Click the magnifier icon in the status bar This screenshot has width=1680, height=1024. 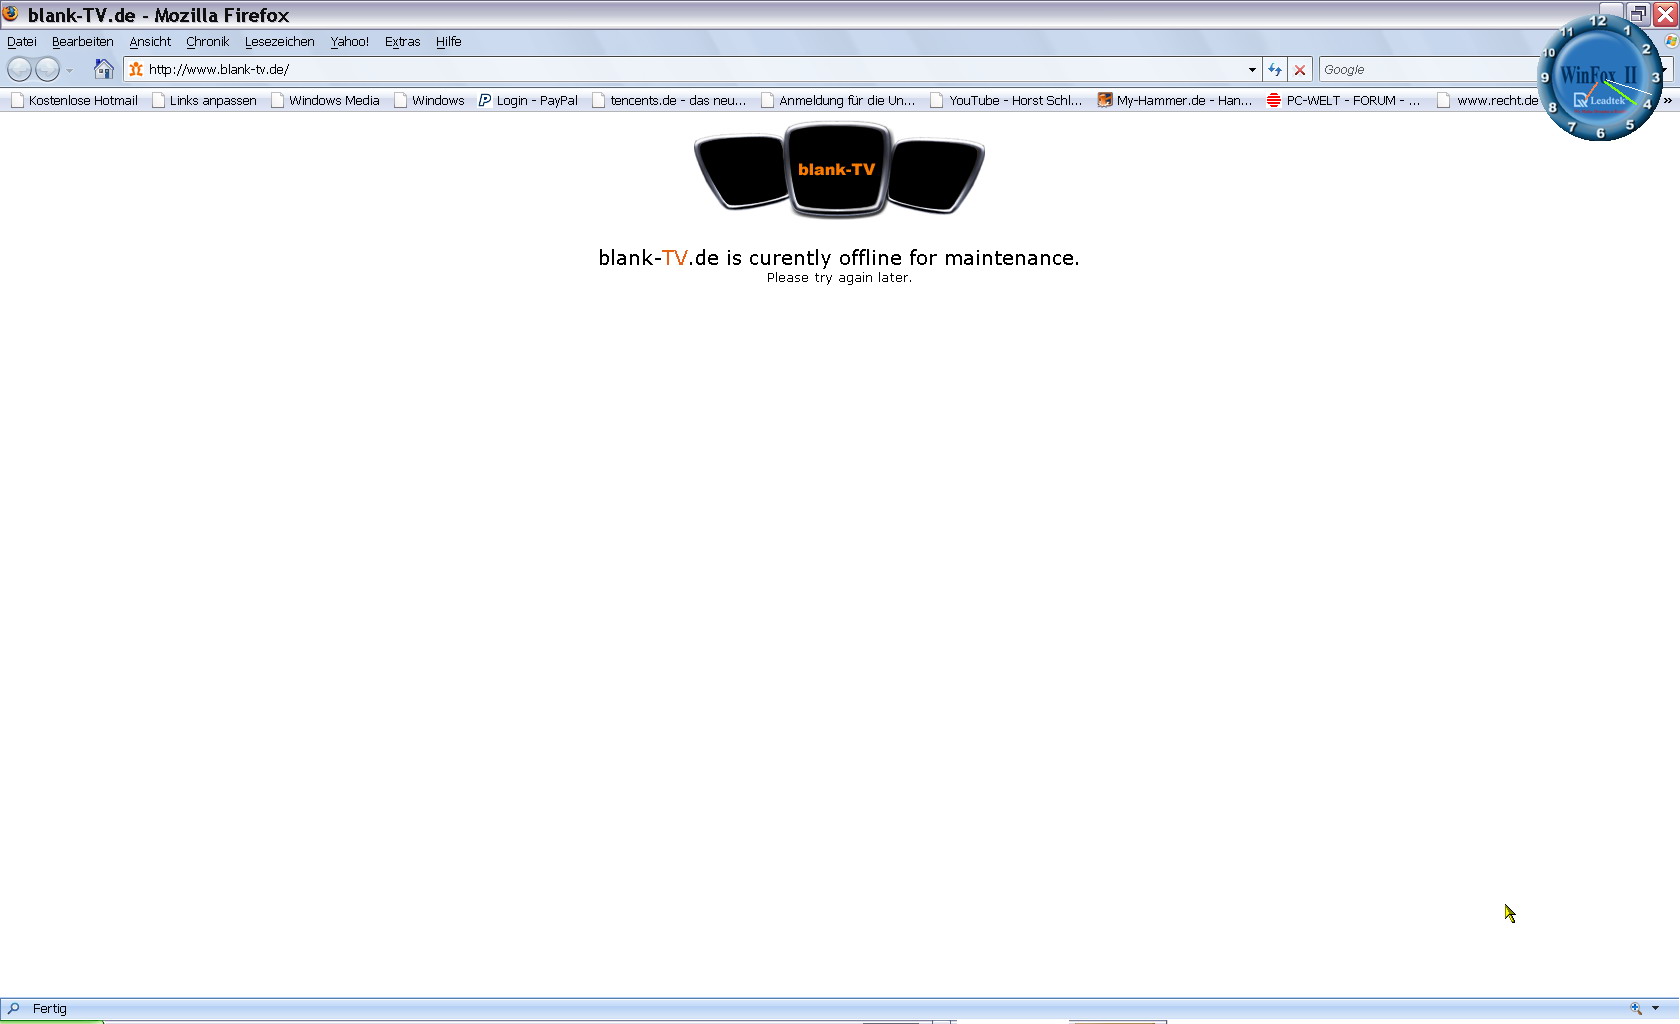coord(14,1008)
